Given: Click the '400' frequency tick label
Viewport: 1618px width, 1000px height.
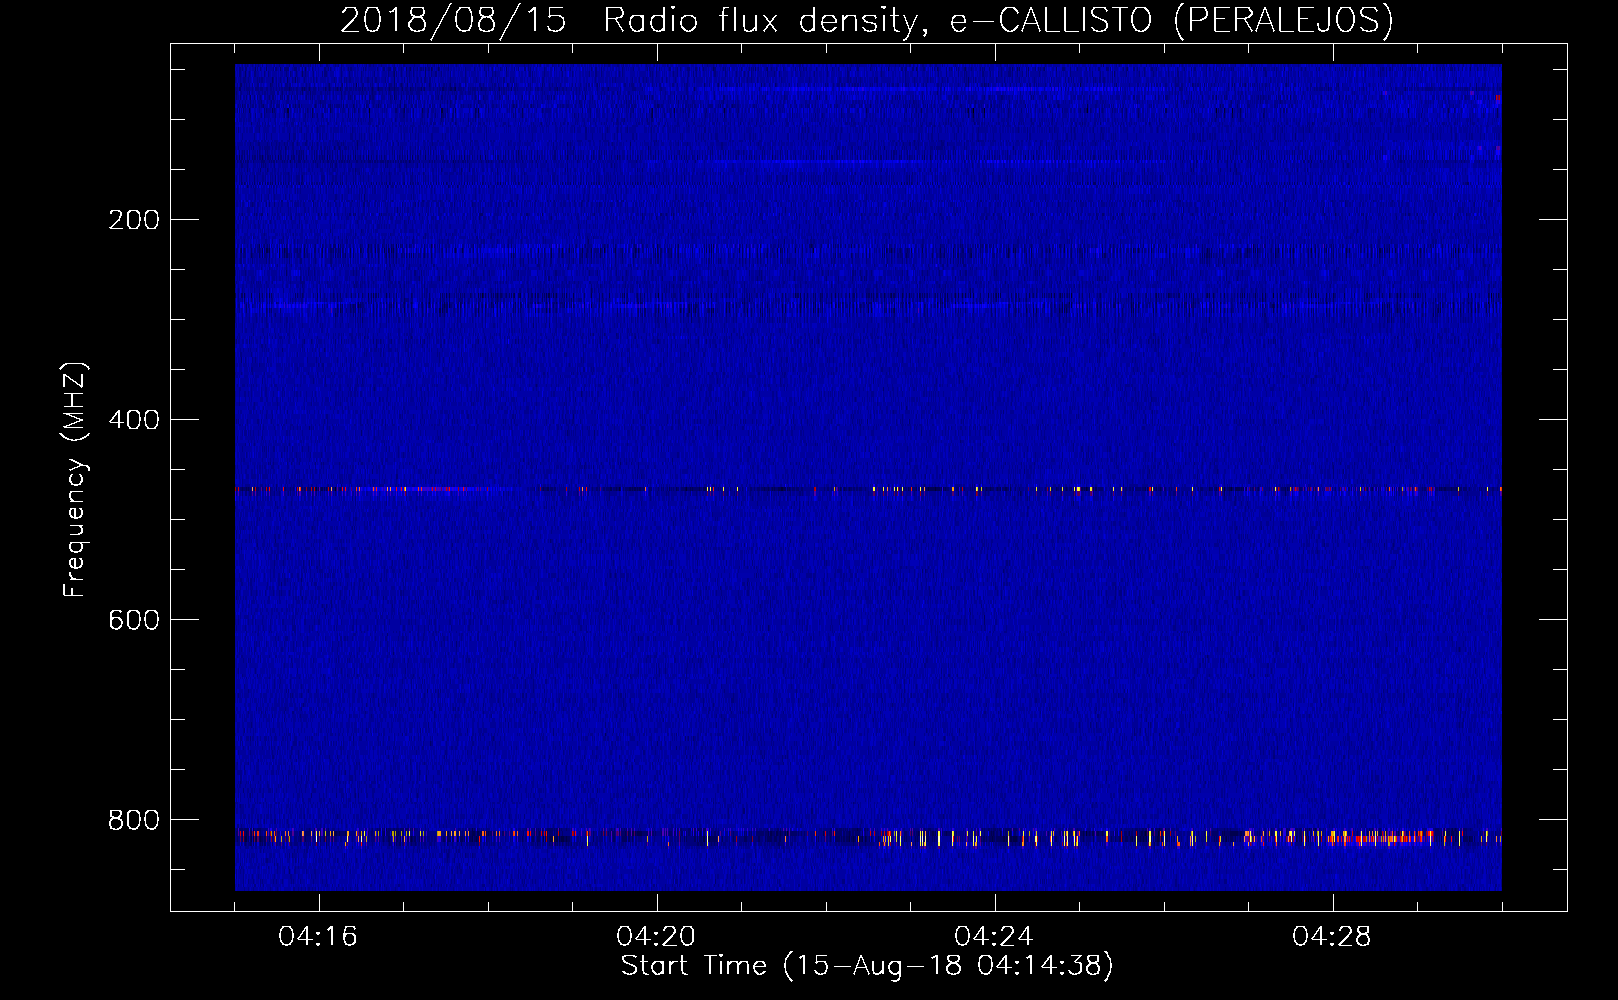Looking at the screenshot, I should (134, 420).
